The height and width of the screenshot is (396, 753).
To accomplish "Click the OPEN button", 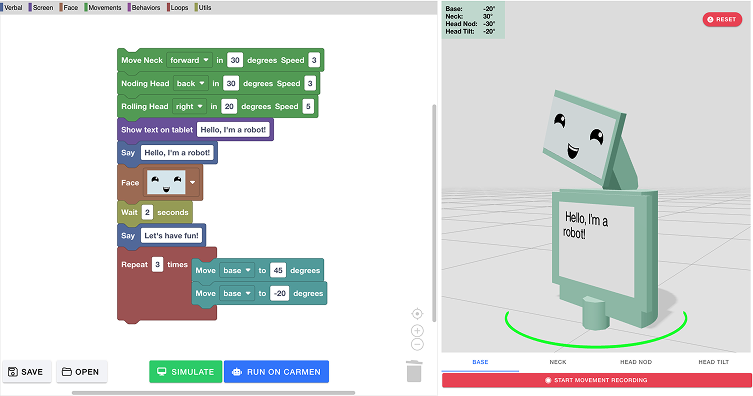I will coord(82,372).
